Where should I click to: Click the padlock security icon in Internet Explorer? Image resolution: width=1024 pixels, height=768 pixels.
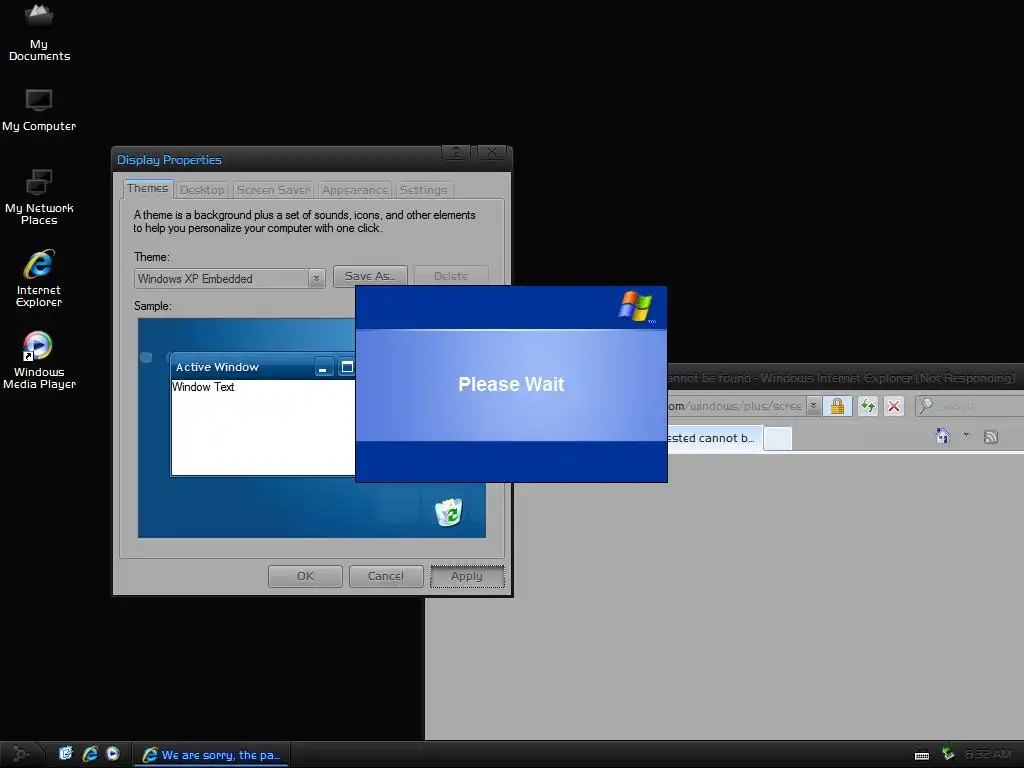click(837, 406)
